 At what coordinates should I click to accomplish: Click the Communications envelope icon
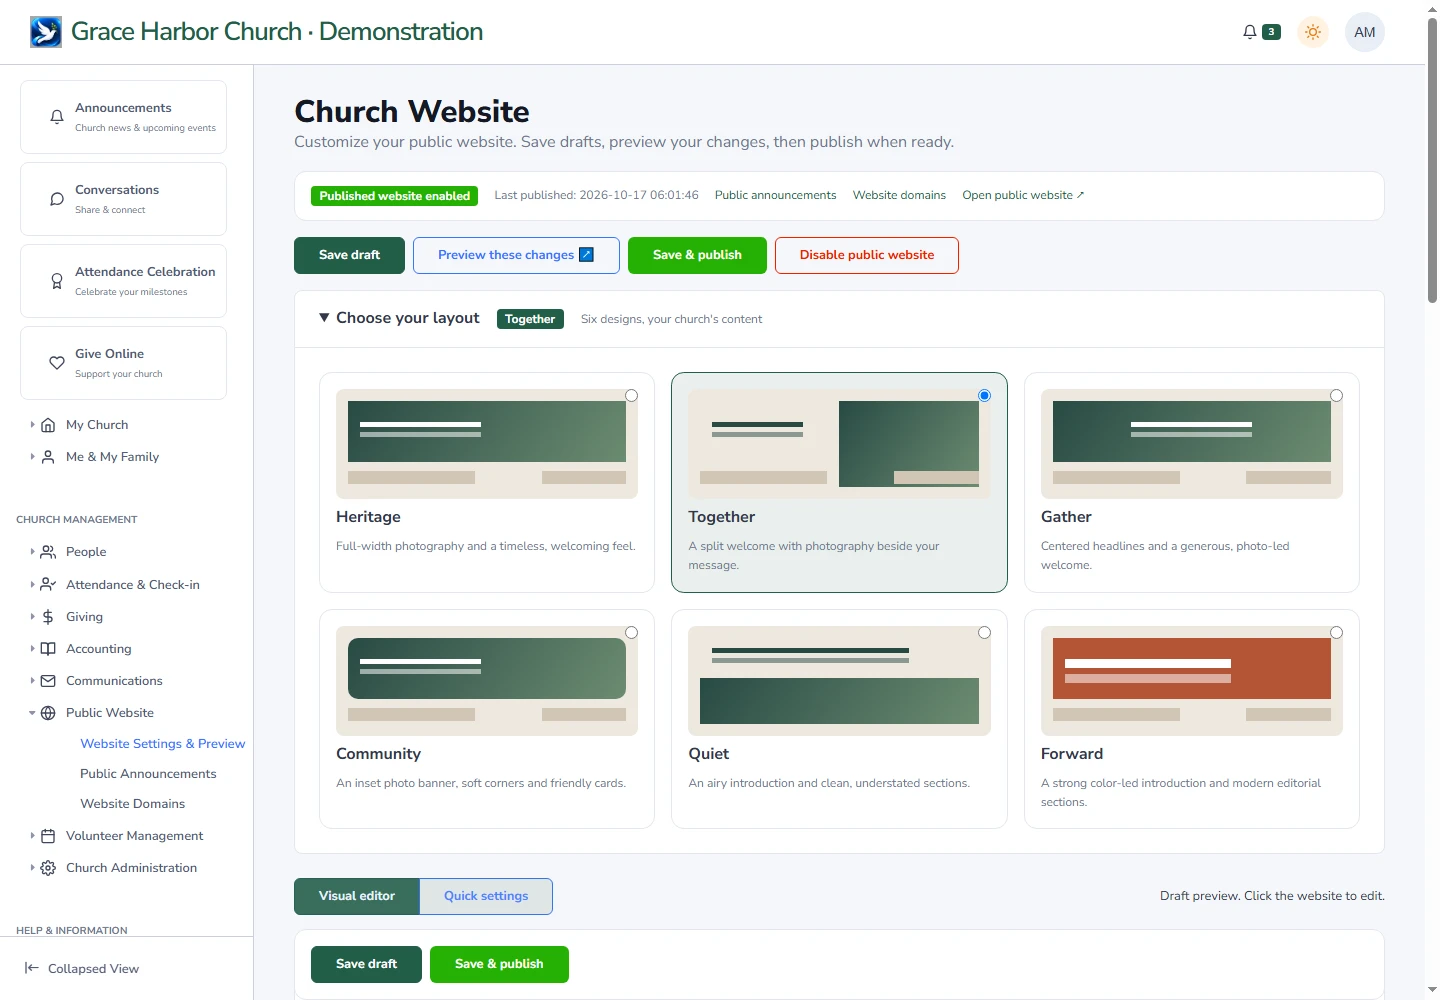pyautogui.click(x=48, y=681)
